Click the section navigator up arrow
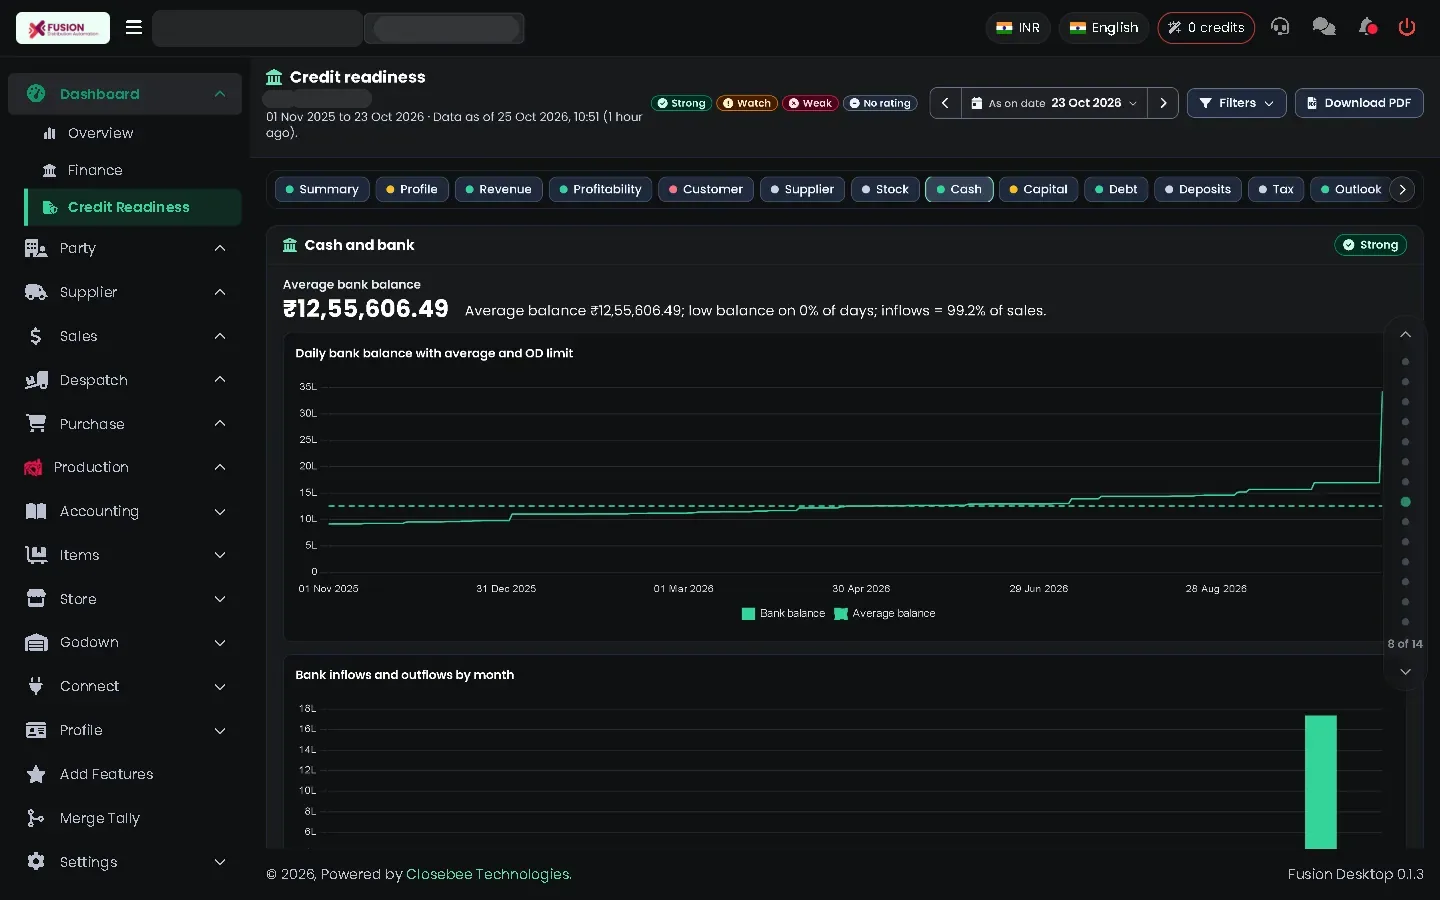This screenshot has height=900, width=1440. click(1405, 334)
